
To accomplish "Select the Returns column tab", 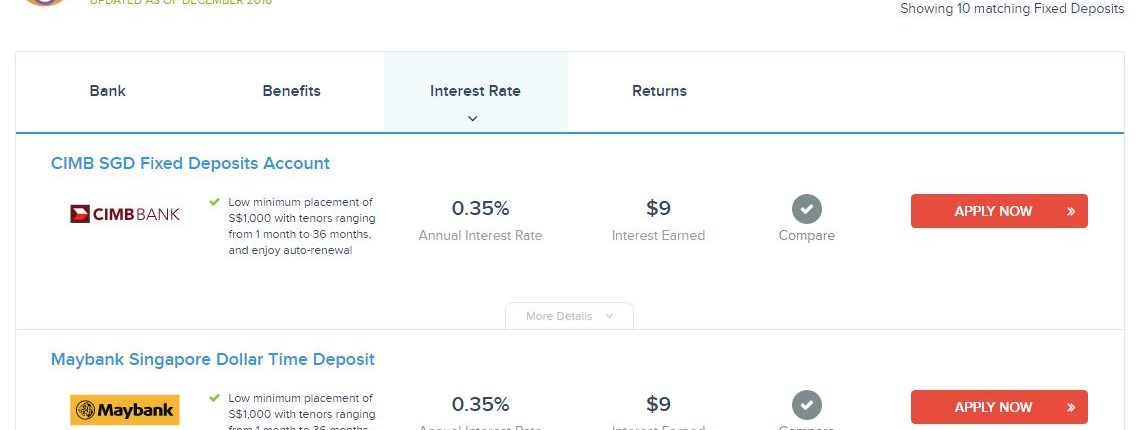I will [659, 91].
